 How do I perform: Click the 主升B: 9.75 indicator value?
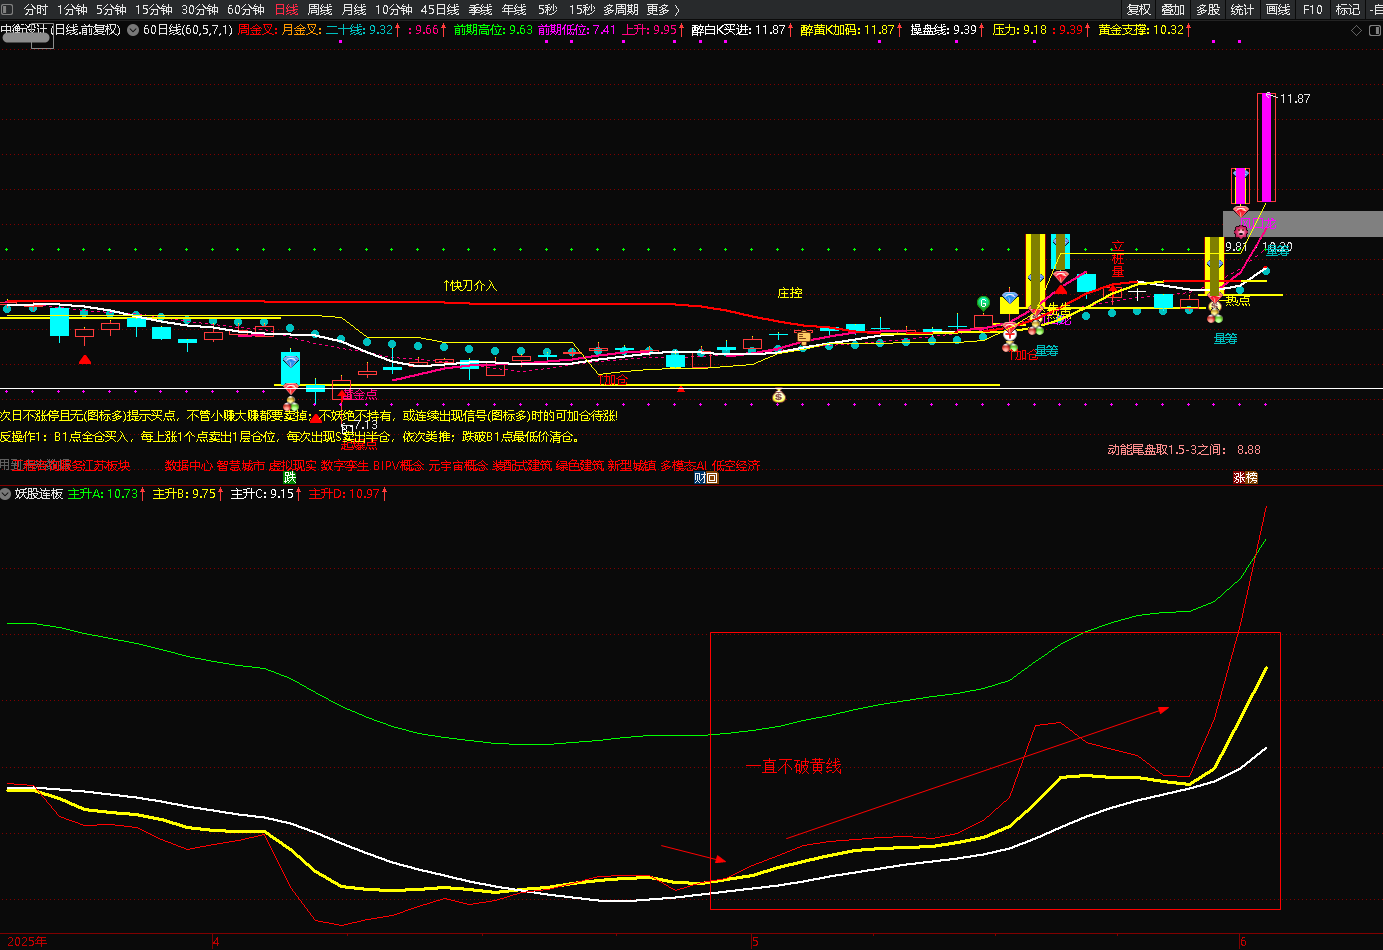188,494
